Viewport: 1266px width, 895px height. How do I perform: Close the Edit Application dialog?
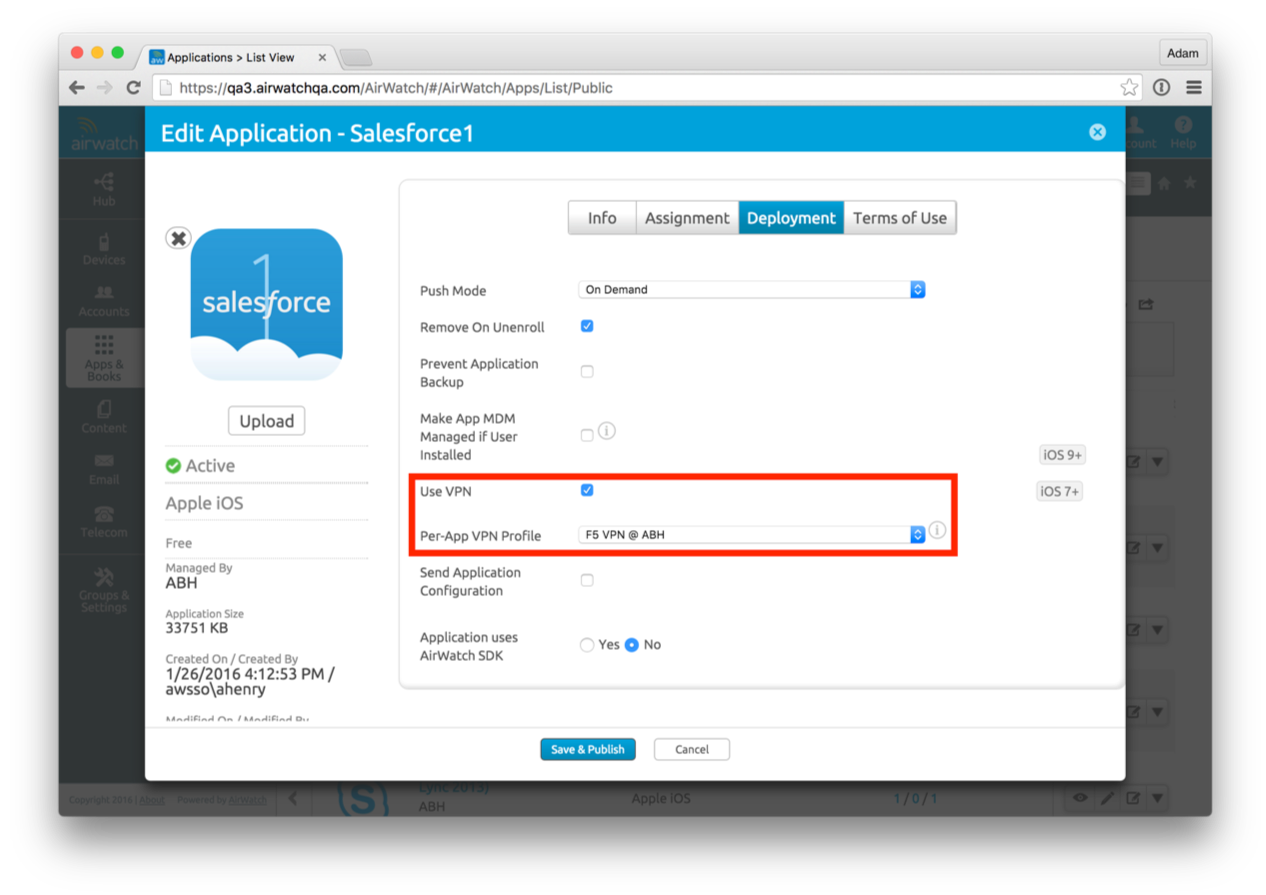[1097, 132]
